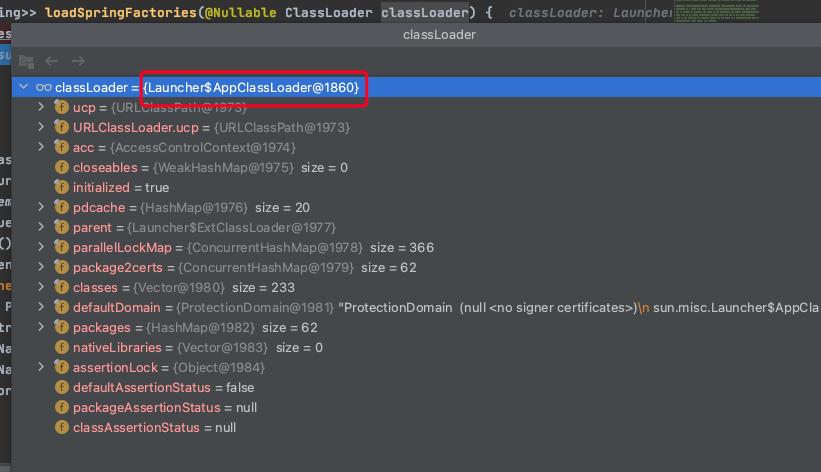Collapse the classLoader root node
This screenshot has height=472, width=821.
click(23, 88)
